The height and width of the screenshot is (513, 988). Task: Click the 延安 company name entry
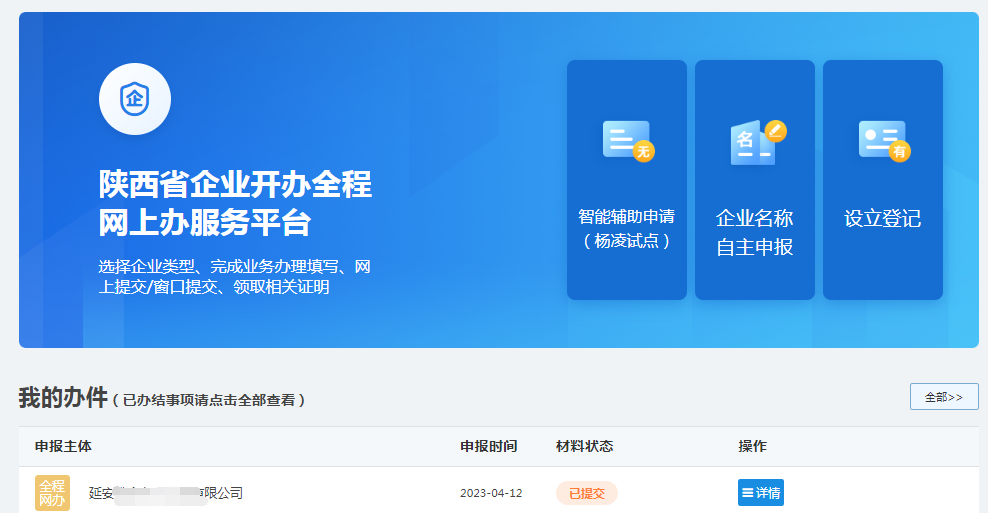(x=166, y=493)
